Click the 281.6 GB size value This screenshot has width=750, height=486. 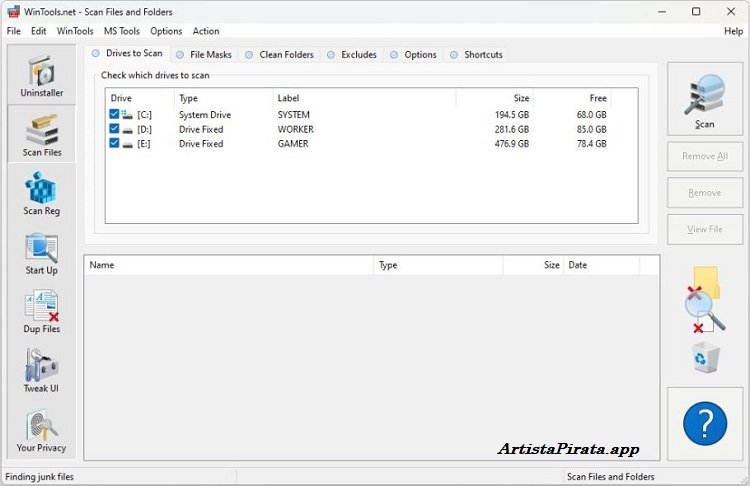tap(512, 129)
